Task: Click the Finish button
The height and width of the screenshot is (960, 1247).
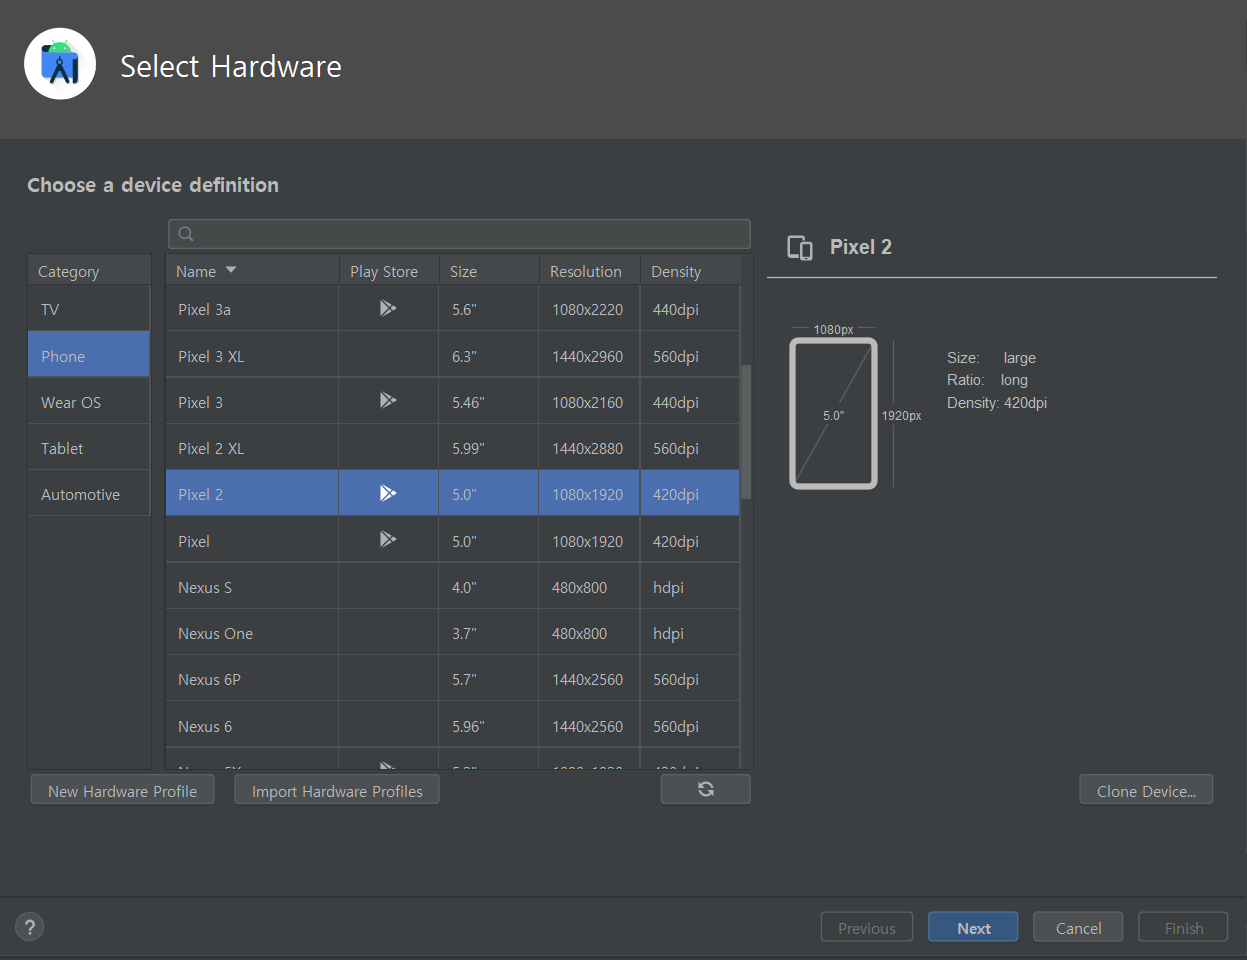Action: point(1184,927)
